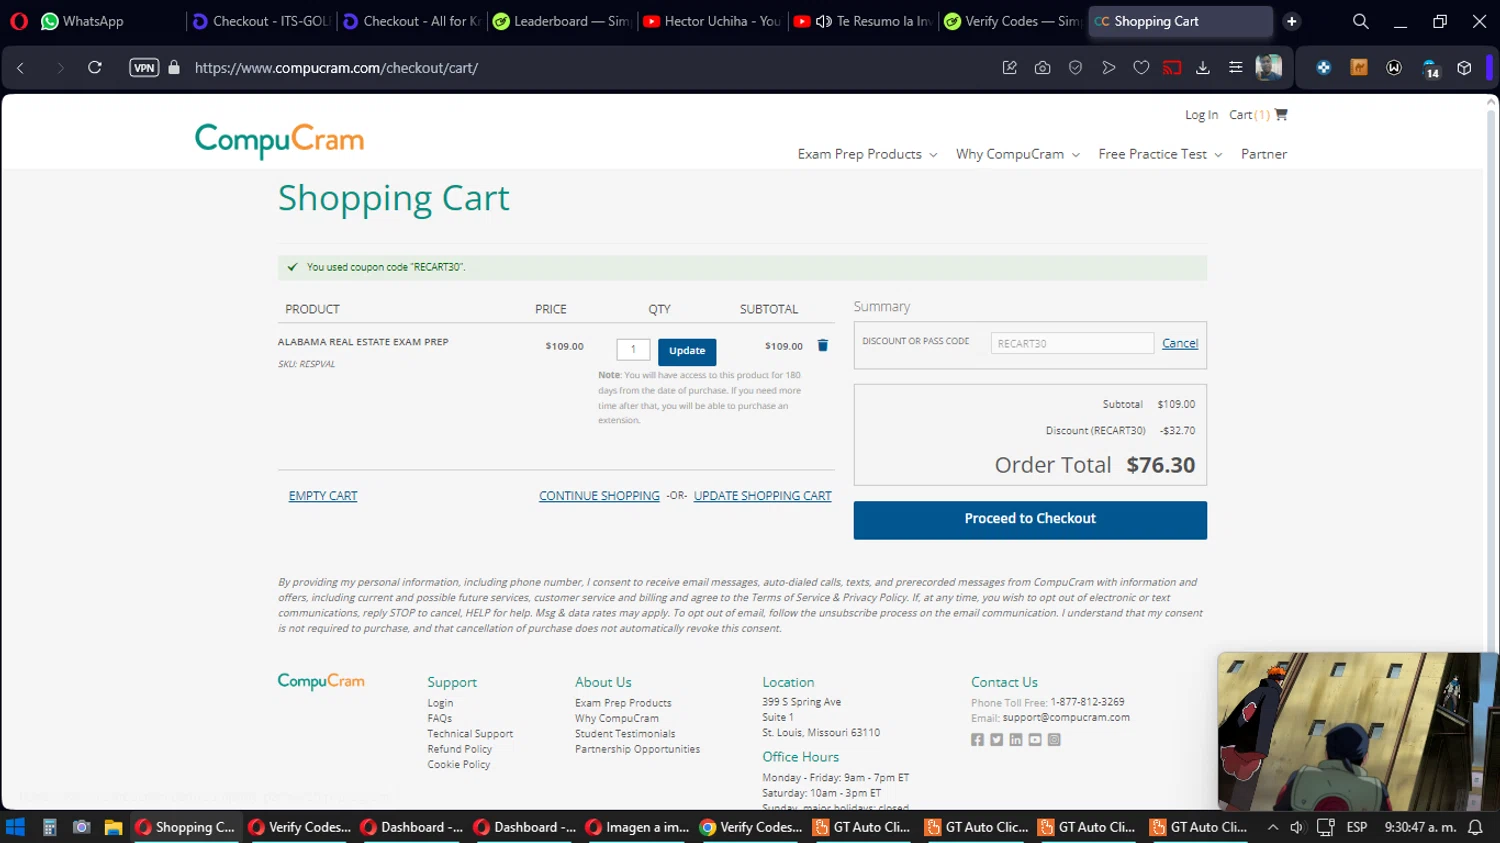Image resolution: width=1500 pixels, height=843 pixels.
Task: Open File Explorer from the taskbar
Action: [113, 827]
